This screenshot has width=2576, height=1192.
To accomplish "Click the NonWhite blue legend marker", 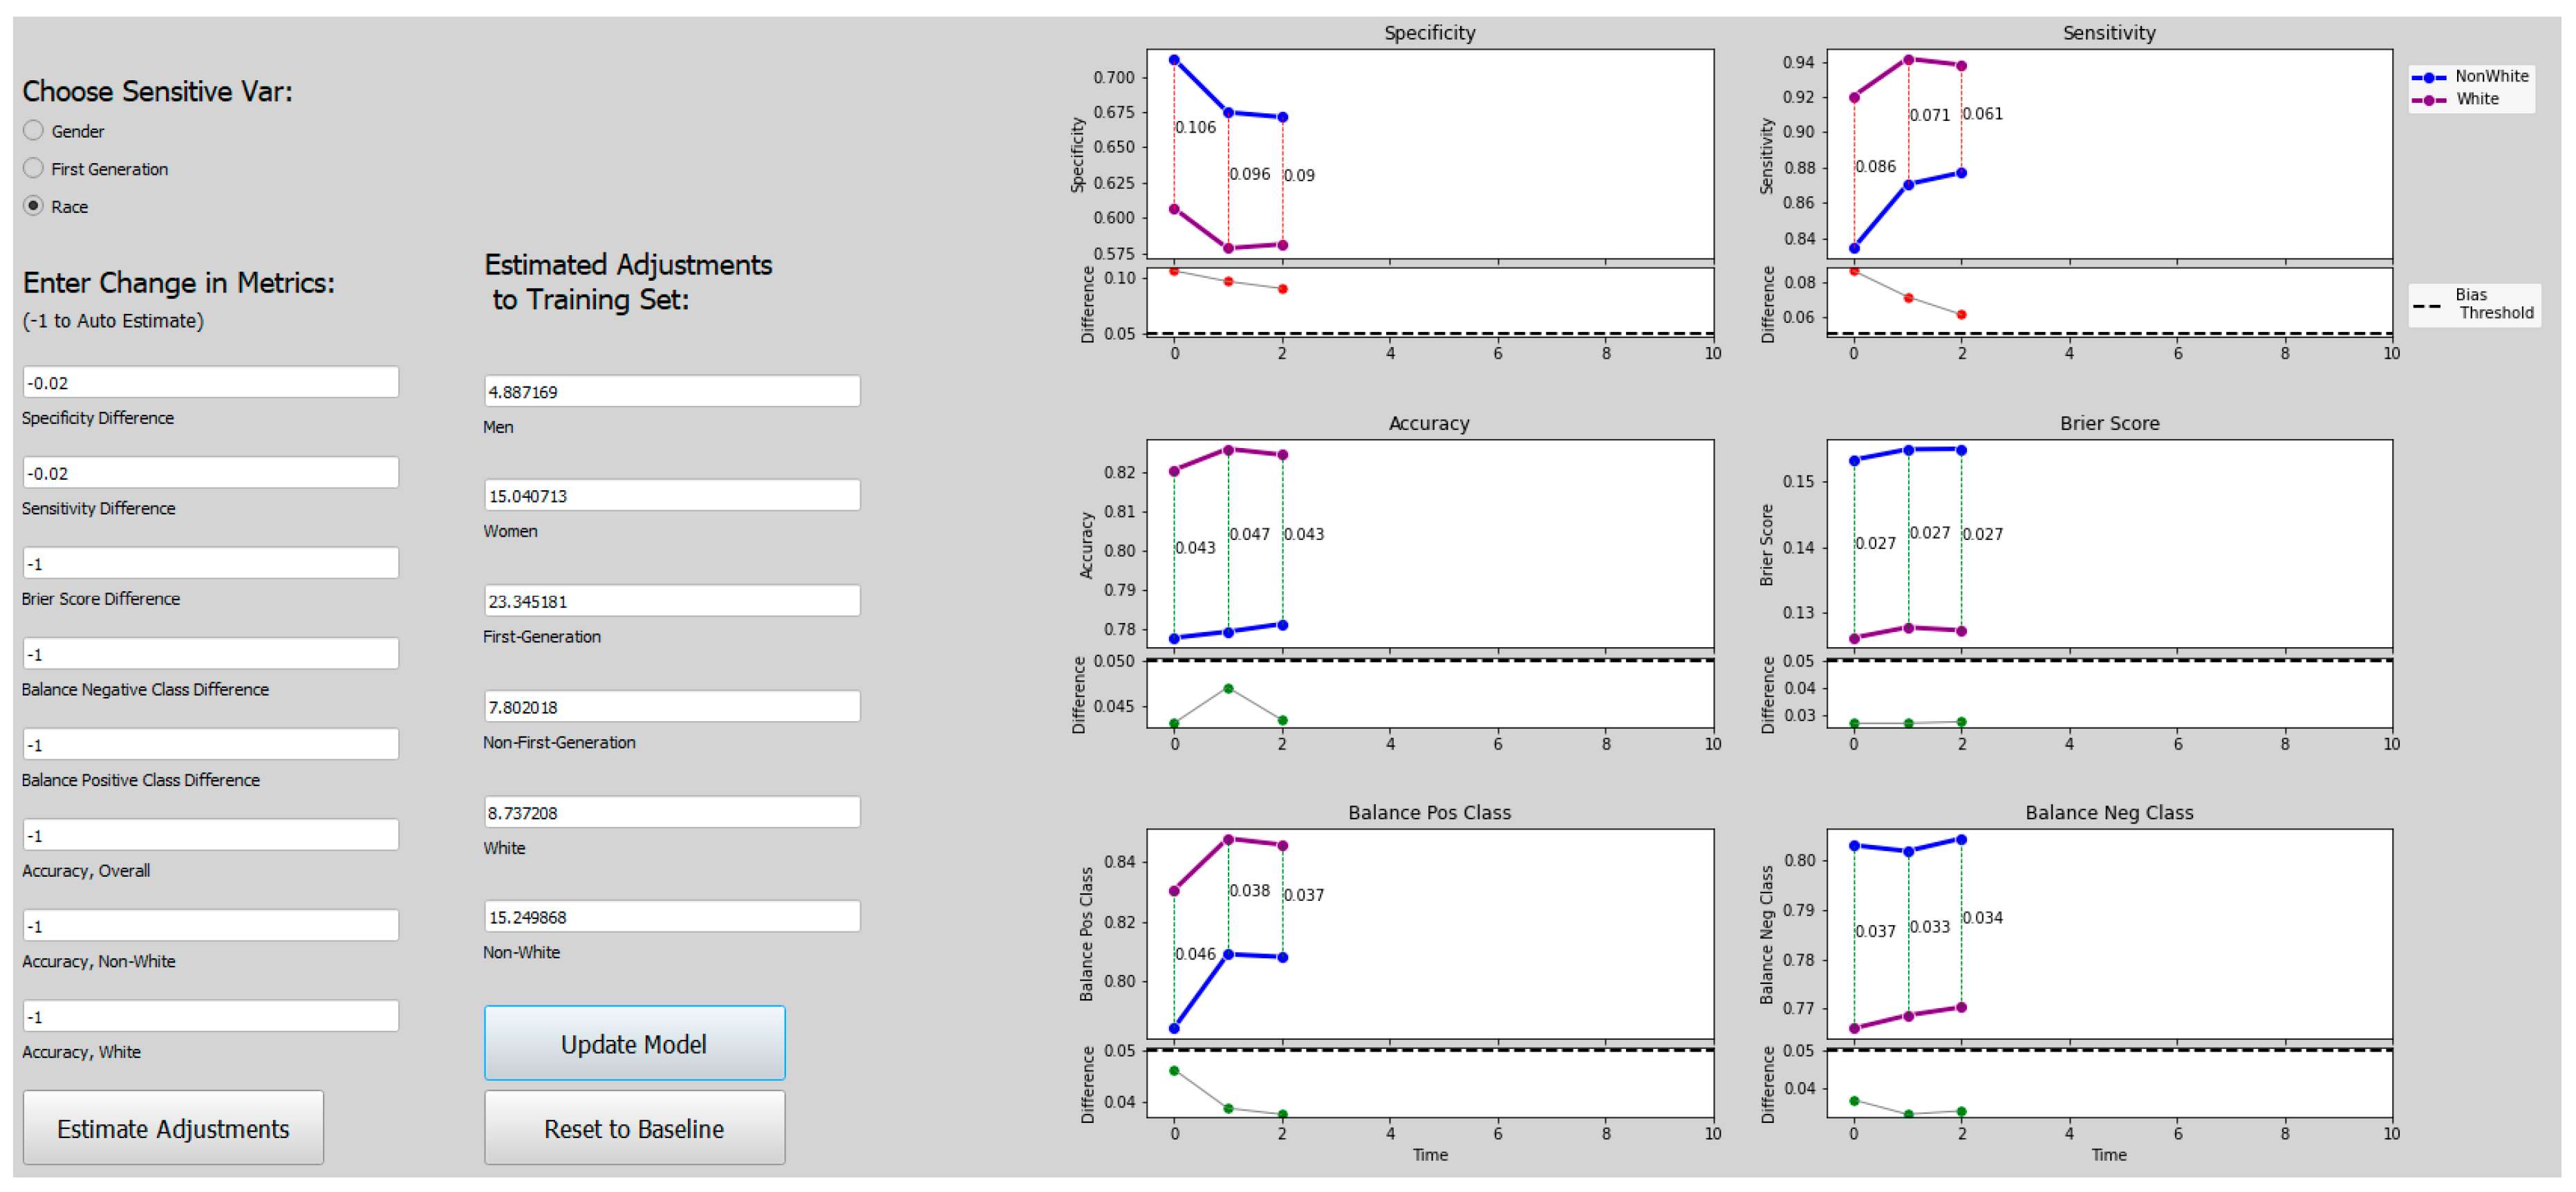I will 2428,77.
